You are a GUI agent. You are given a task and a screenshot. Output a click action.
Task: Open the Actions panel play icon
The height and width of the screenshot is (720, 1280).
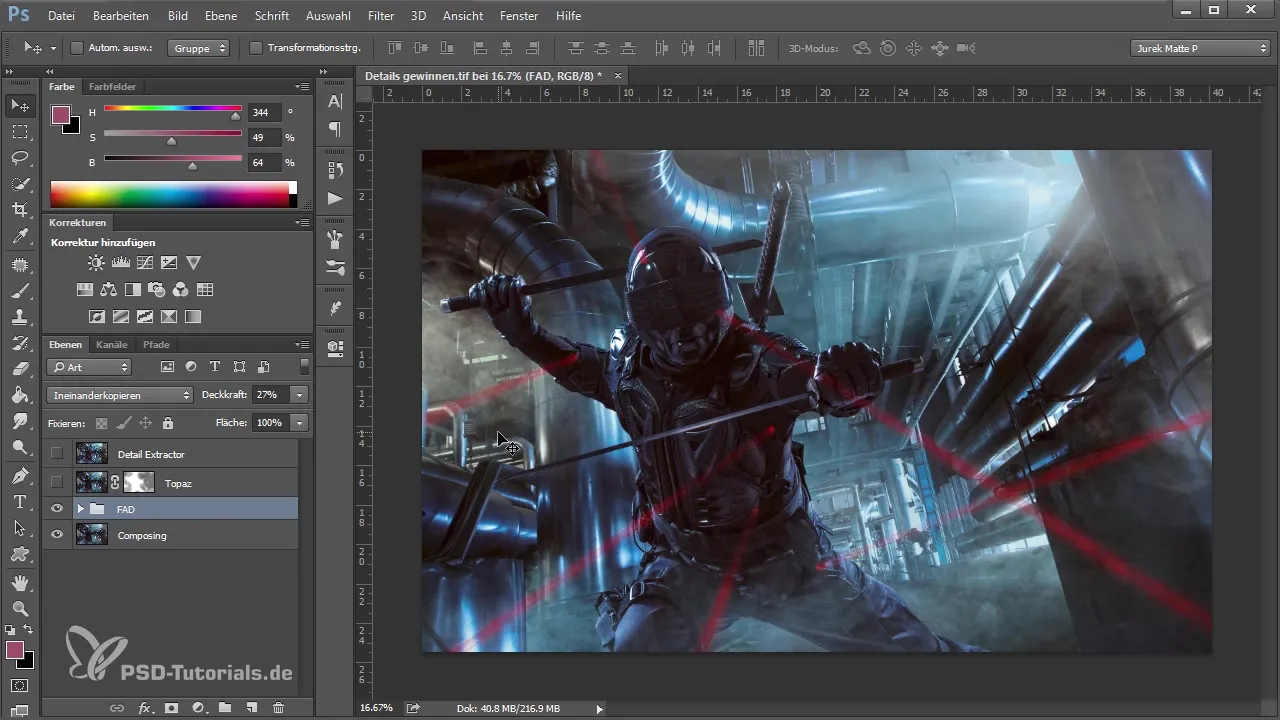335,198
